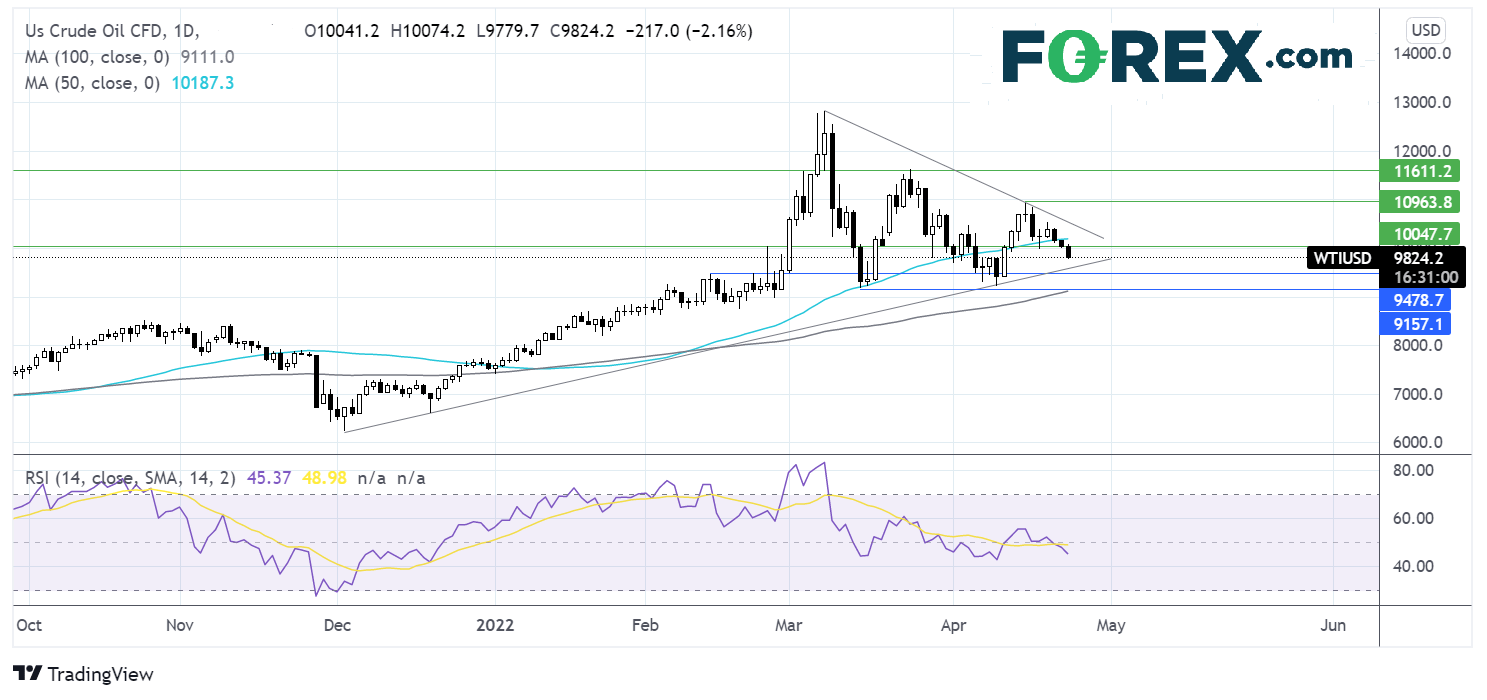The height and width of the screenshot is (700, 1487).
Task: Click the Mar date axis label
Action: point(791,625)
